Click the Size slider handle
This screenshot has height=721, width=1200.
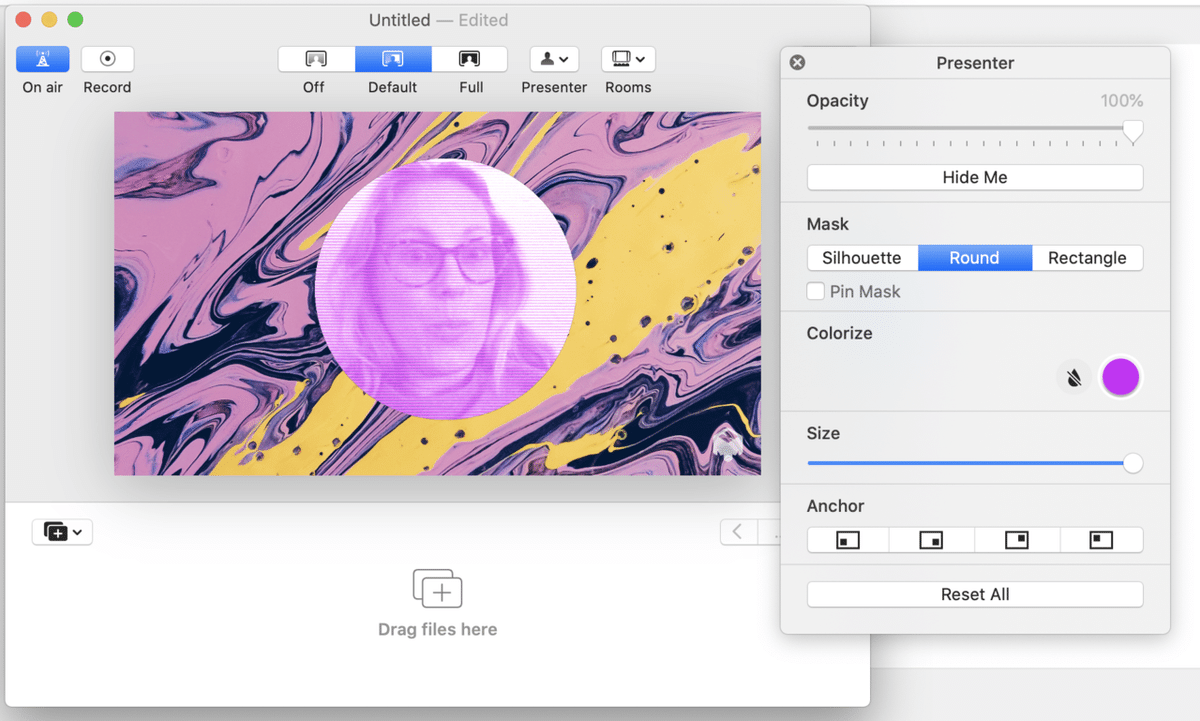point(1133,463)
